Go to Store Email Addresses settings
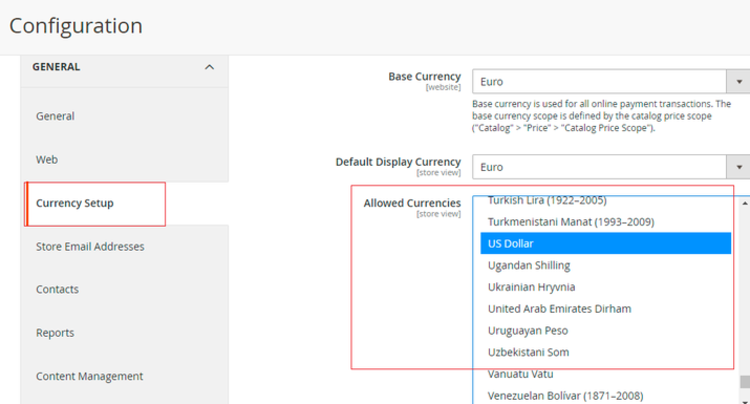The height and width of the screenshot is (404, 750). pos(90,246)
